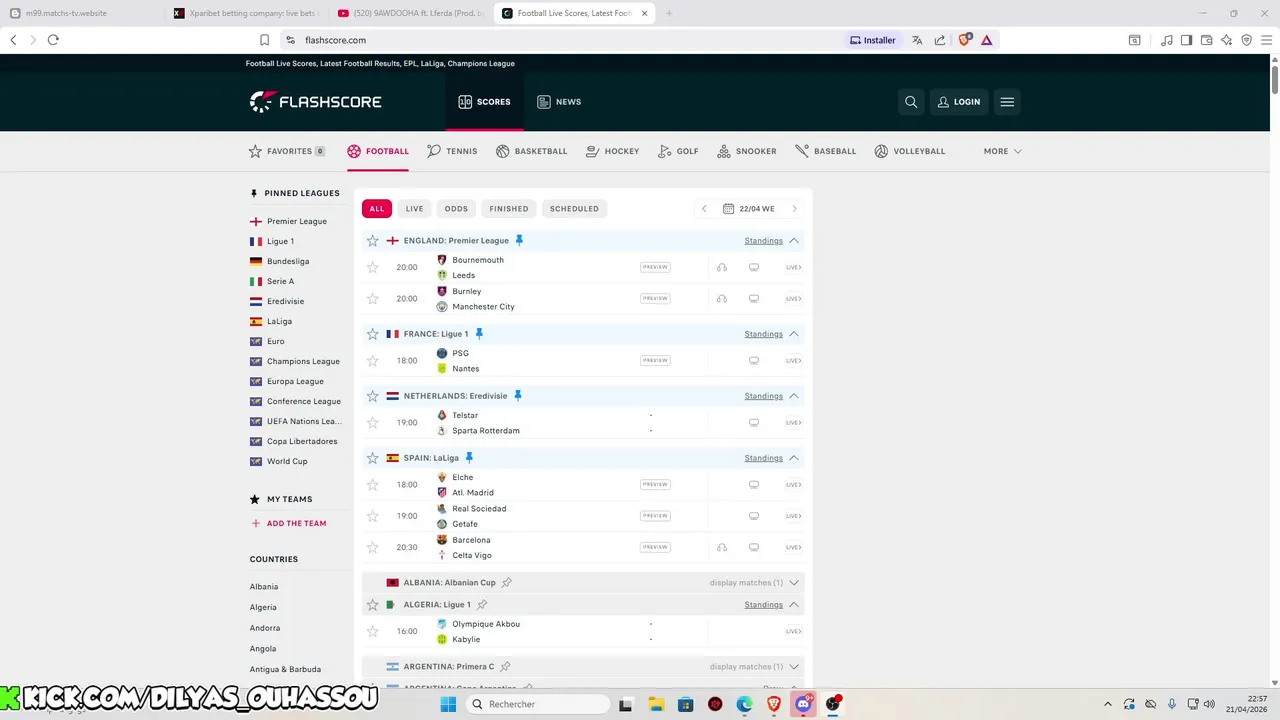Open the Flashscore search icon
This screenshot has width=1280, height=720.
pyautogui.click(x=911, y=102)
